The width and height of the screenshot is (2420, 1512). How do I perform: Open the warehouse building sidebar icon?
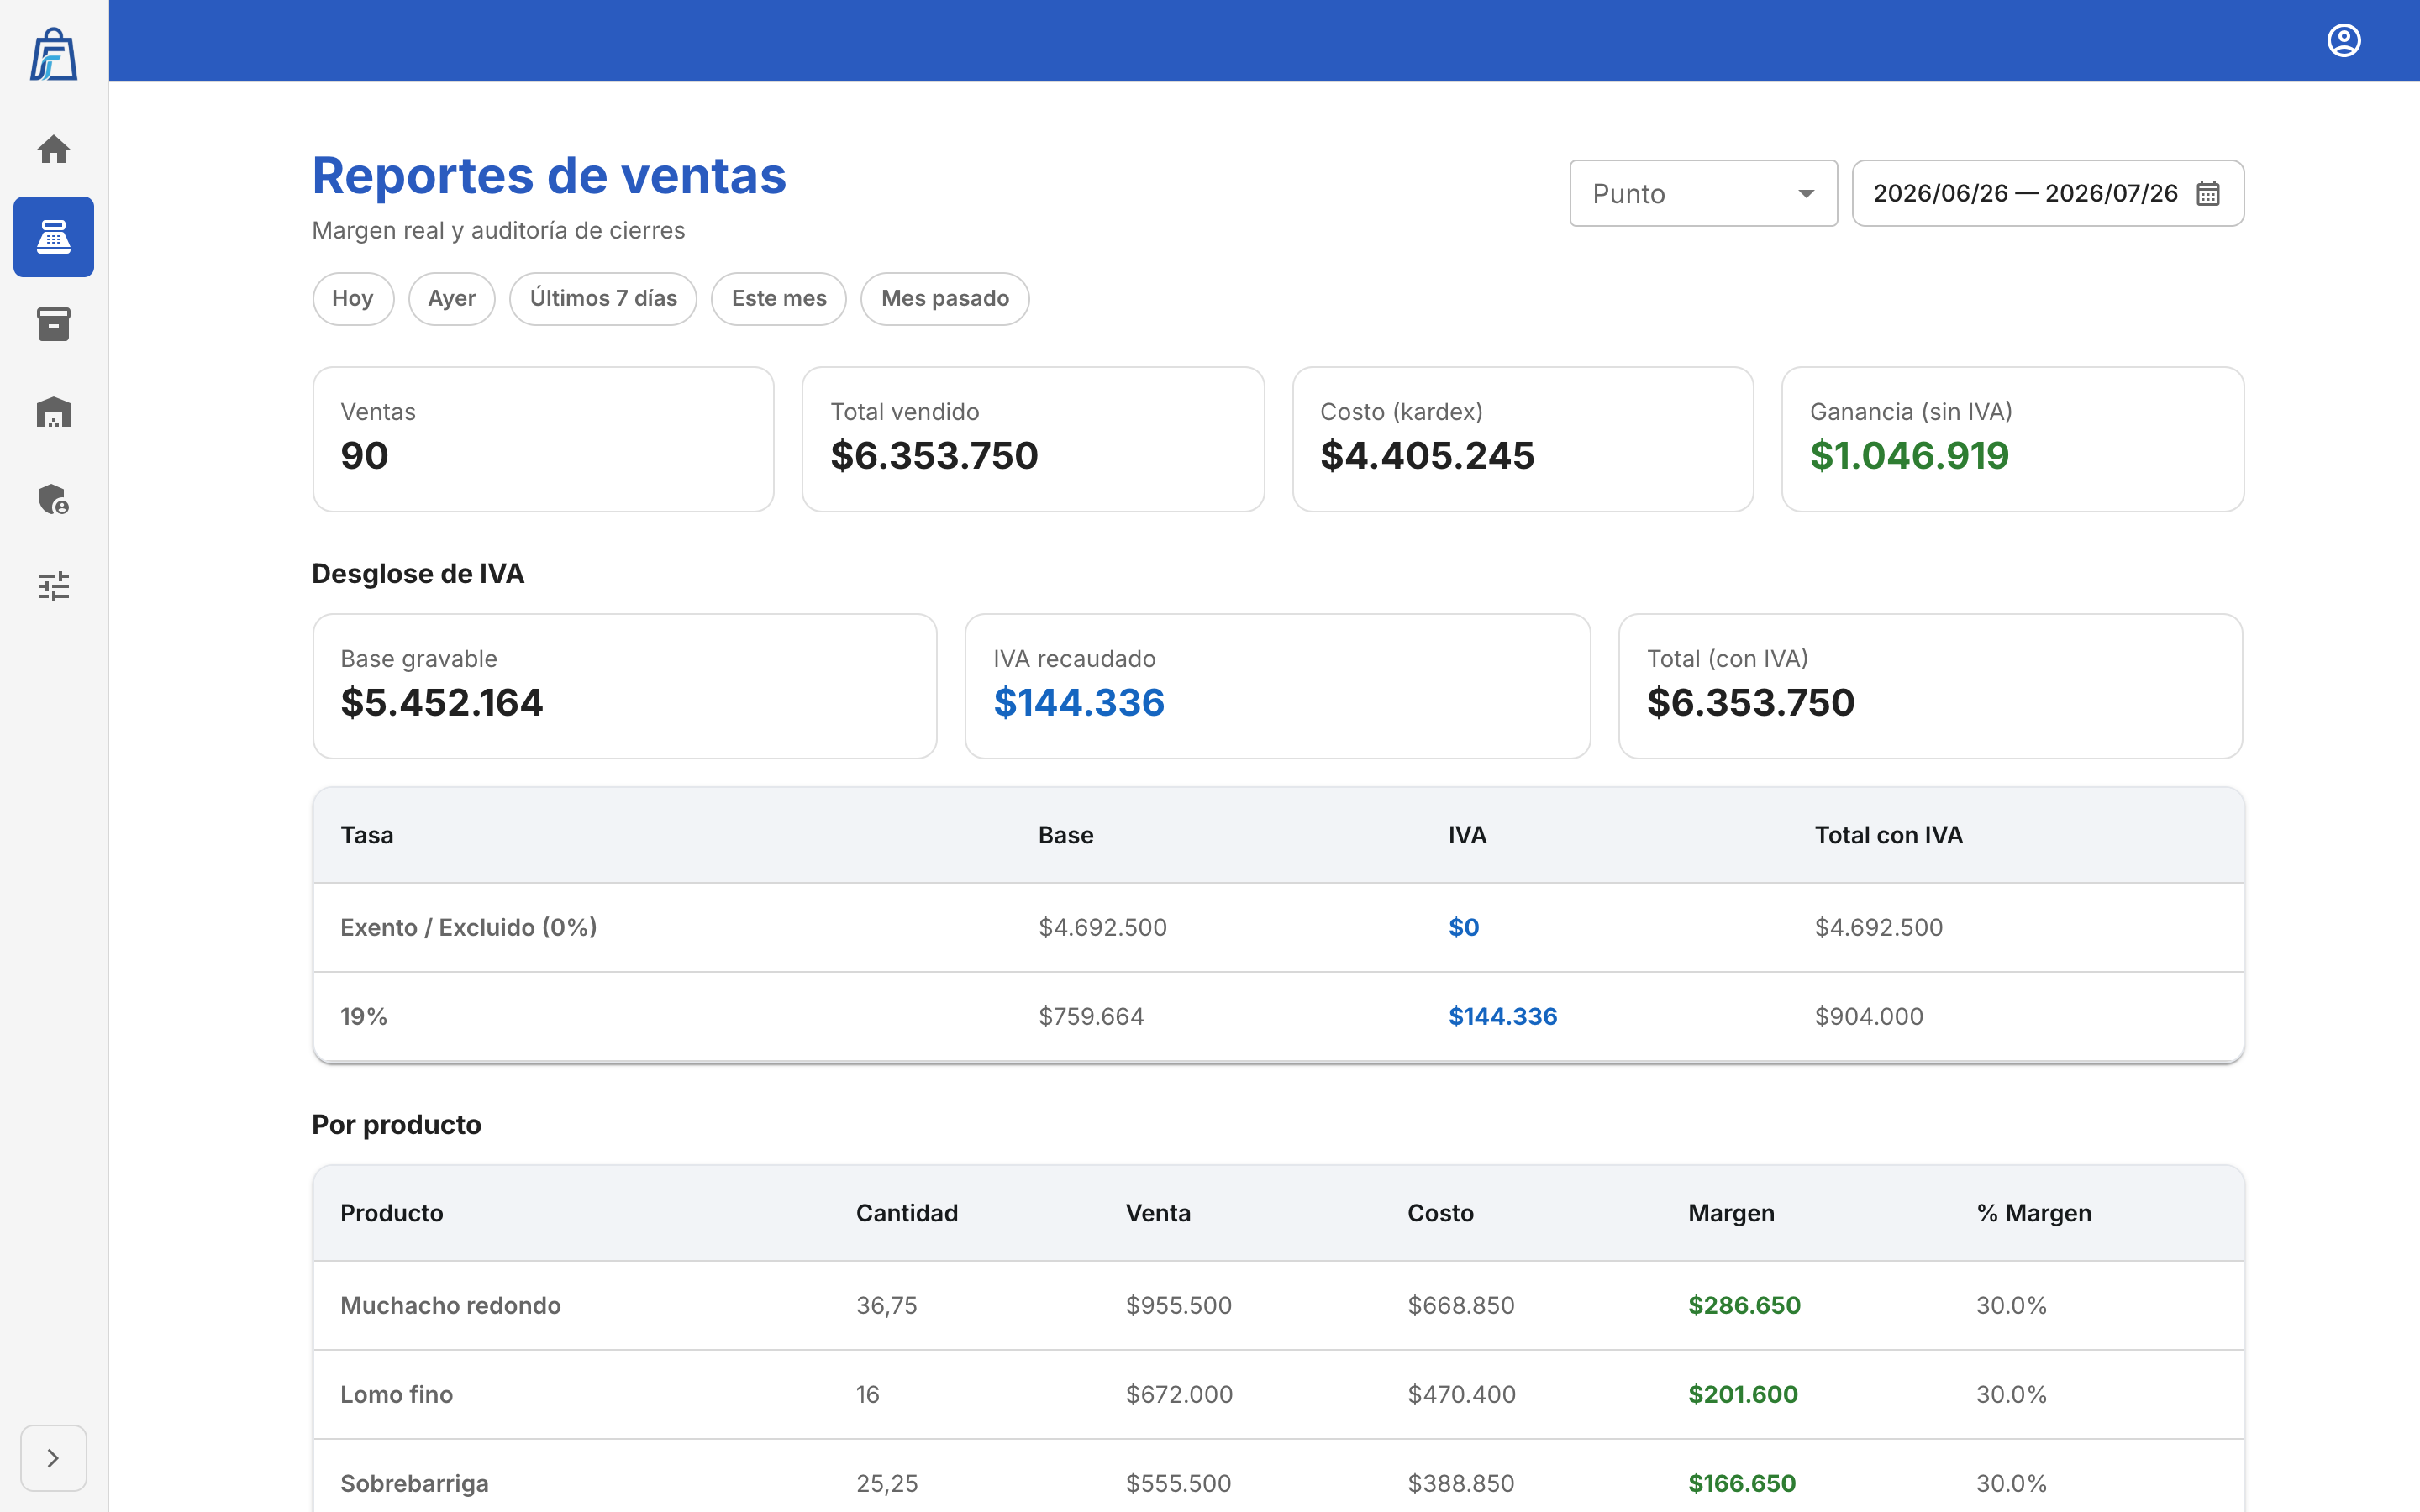click(54, 412)
